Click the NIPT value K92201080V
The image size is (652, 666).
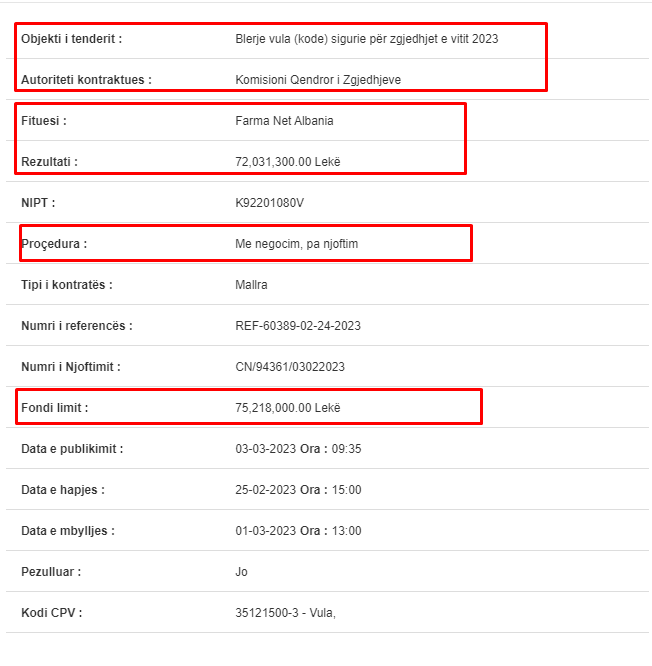coord(269,203)
